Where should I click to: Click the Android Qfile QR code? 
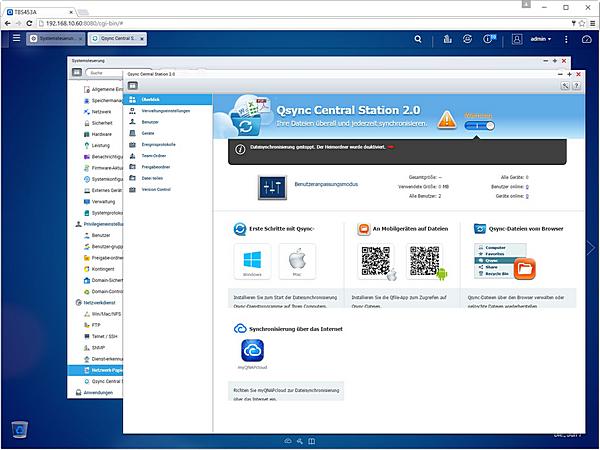click(425, 261)
